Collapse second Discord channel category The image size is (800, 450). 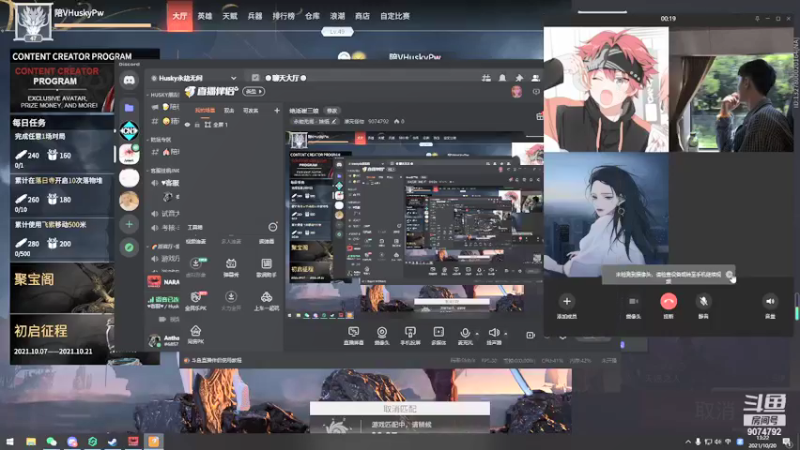coord(160,139)
